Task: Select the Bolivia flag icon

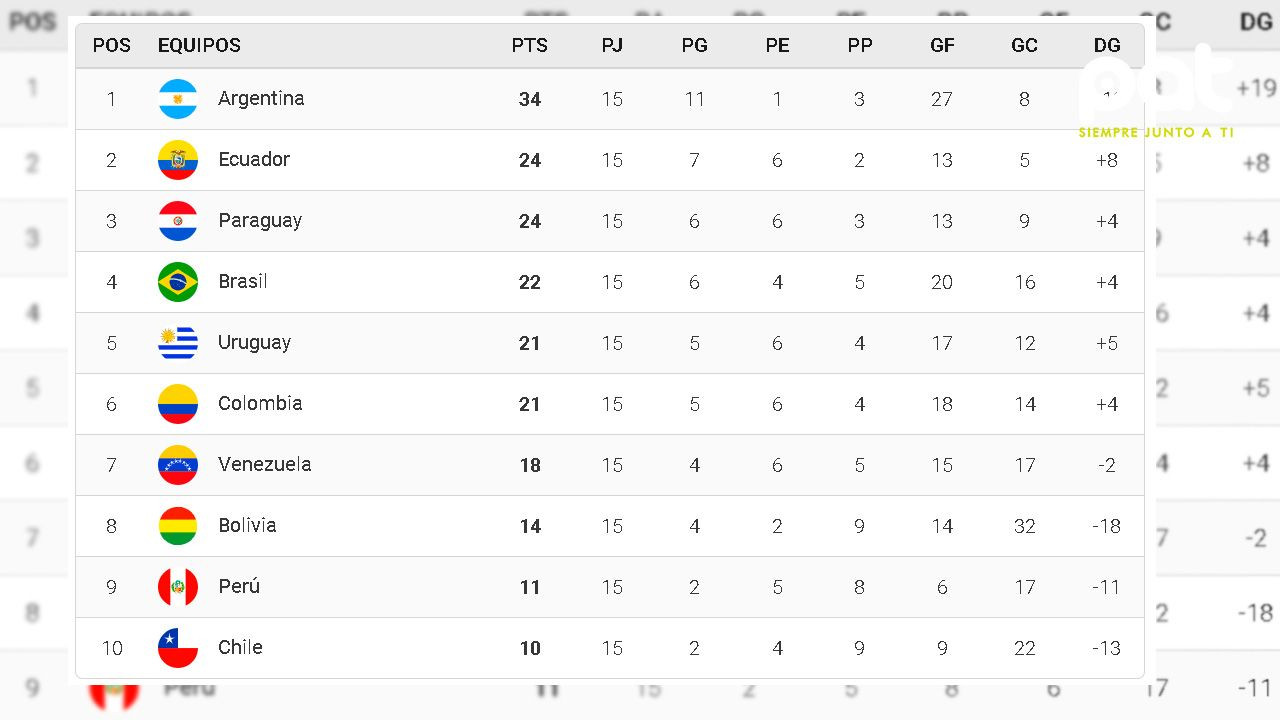Action: click(x=178, y=526)
